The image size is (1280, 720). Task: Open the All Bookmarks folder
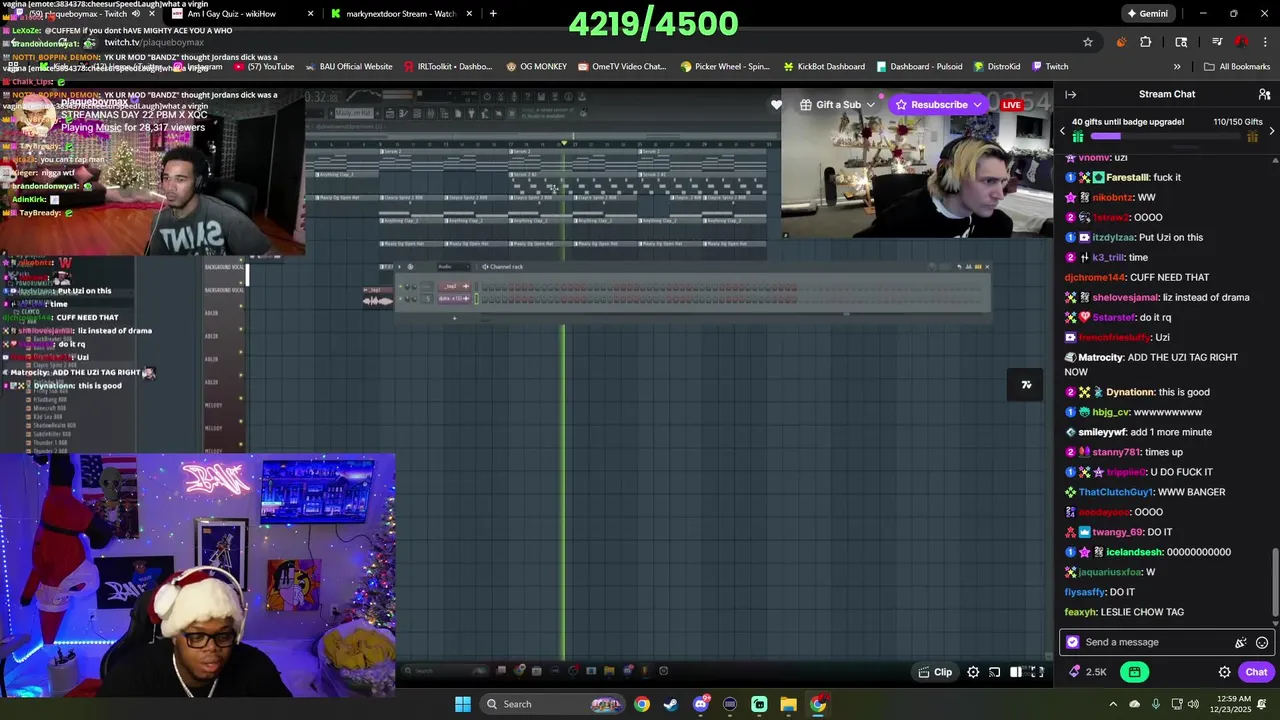tap(1237, 67)
